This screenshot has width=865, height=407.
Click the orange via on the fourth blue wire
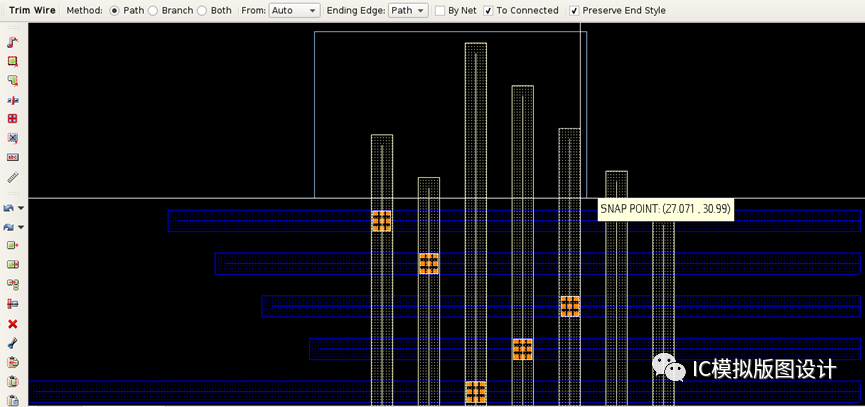tap(522, 349)
